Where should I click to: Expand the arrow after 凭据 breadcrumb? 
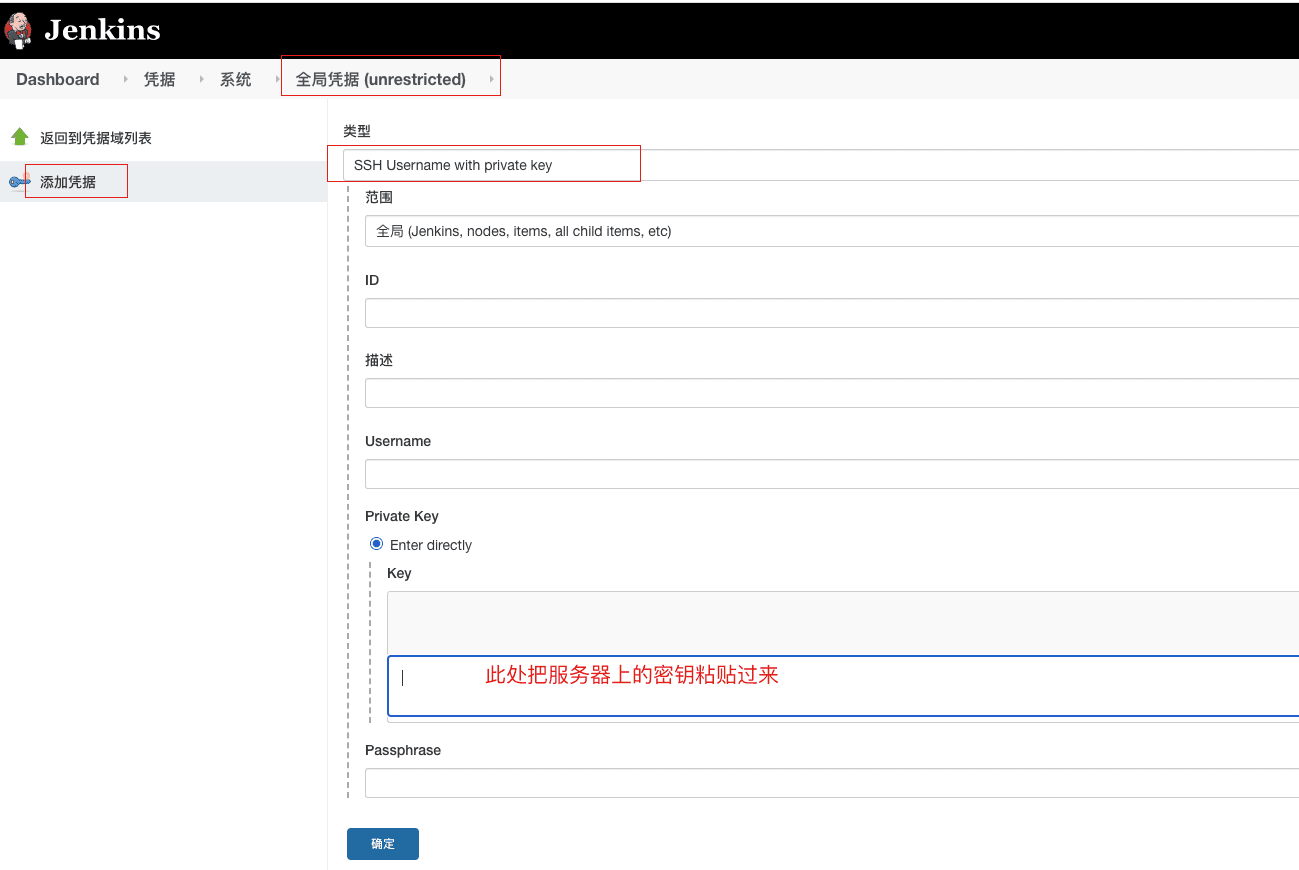click(201, 79)
